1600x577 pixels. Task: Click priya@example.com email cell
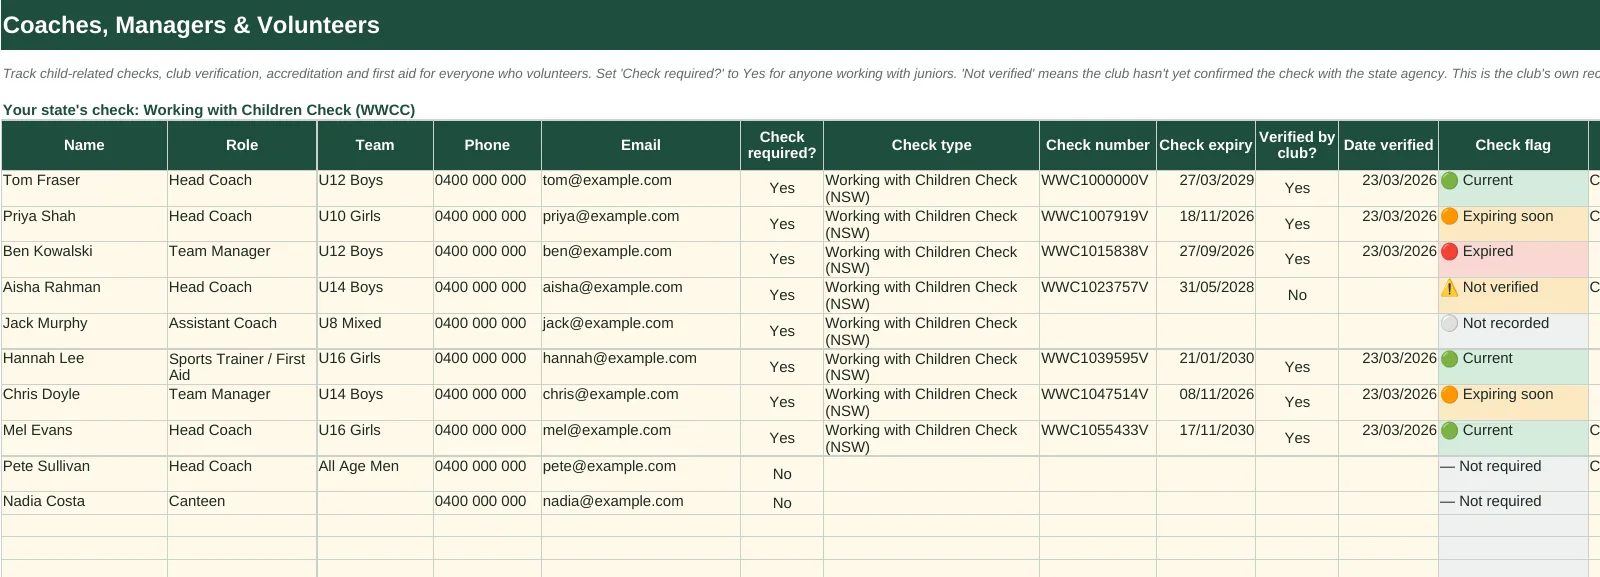[641, 224]
